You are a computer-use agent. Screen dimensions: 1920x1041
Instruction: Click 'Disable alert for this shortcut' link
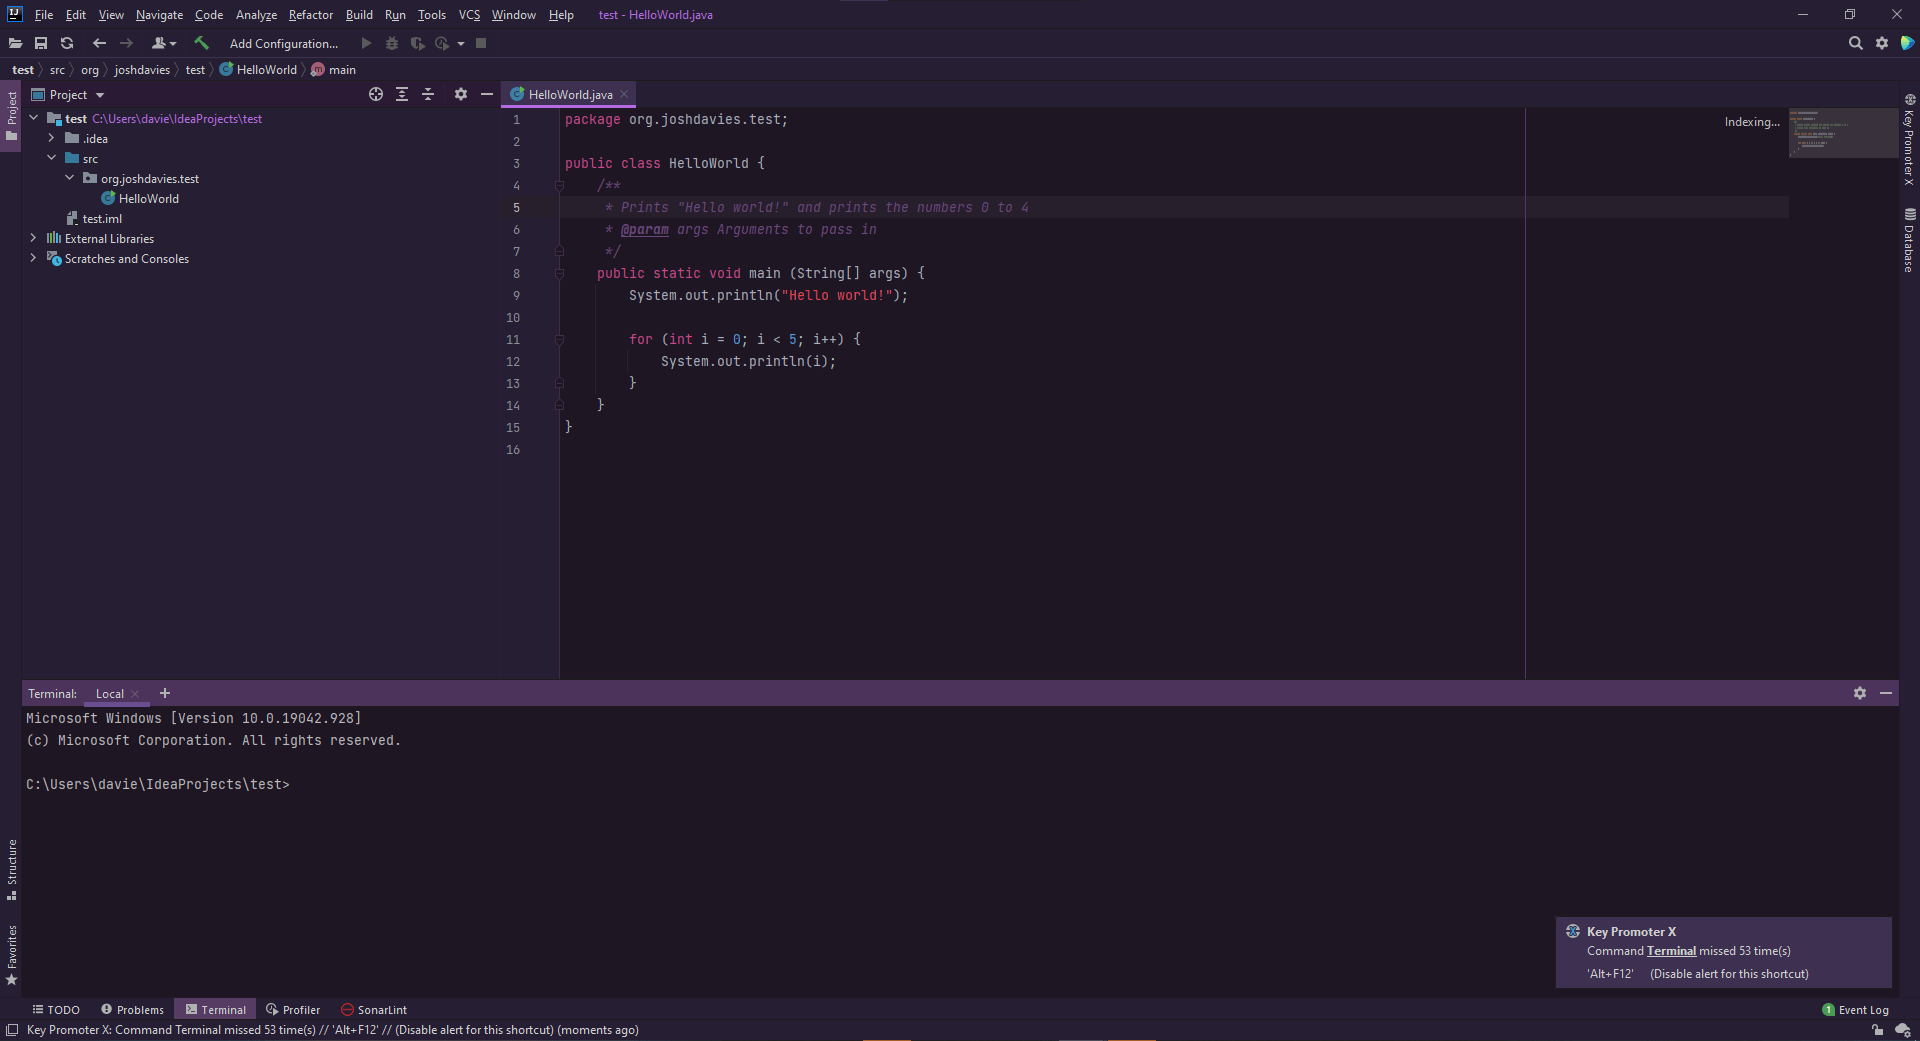(x=1728, y=973)
